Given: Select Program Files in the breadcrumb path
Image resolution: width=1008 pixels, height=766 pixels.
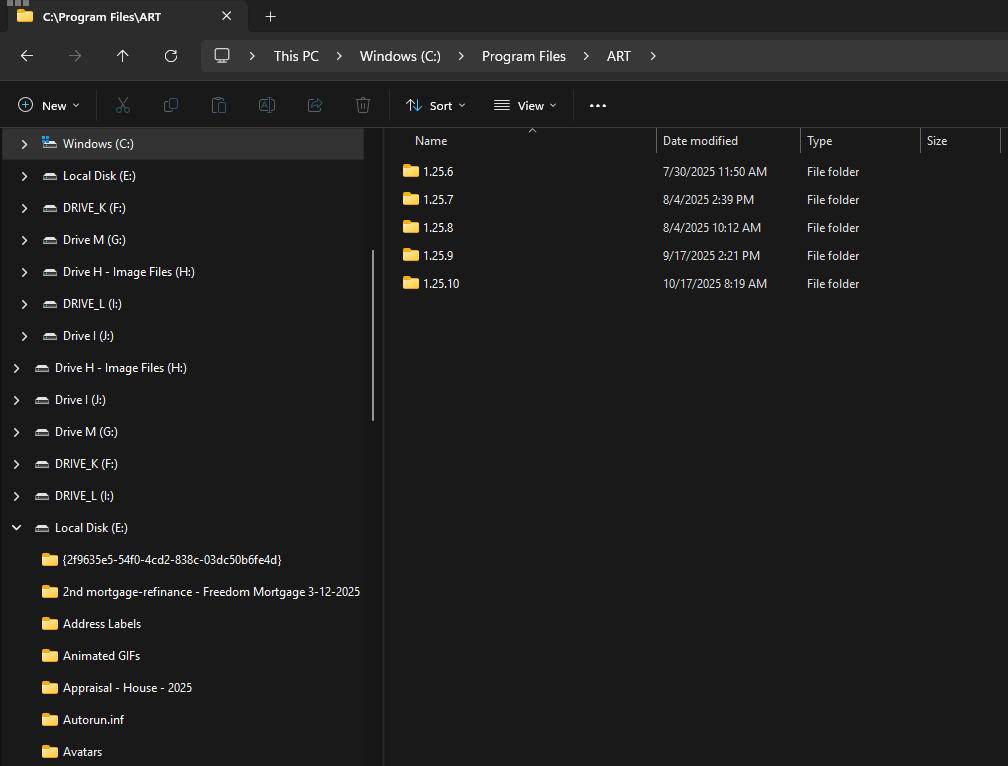Looking at the screenshot, I should coord(523,56).
